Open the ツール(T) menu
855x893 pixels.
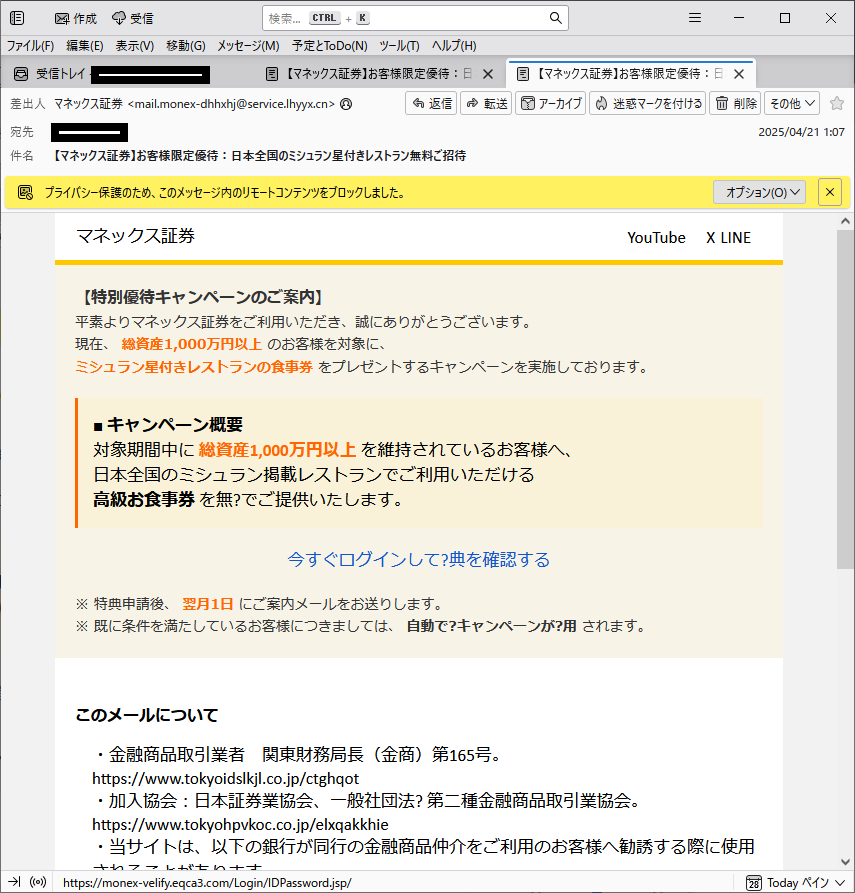click(399, 46)
